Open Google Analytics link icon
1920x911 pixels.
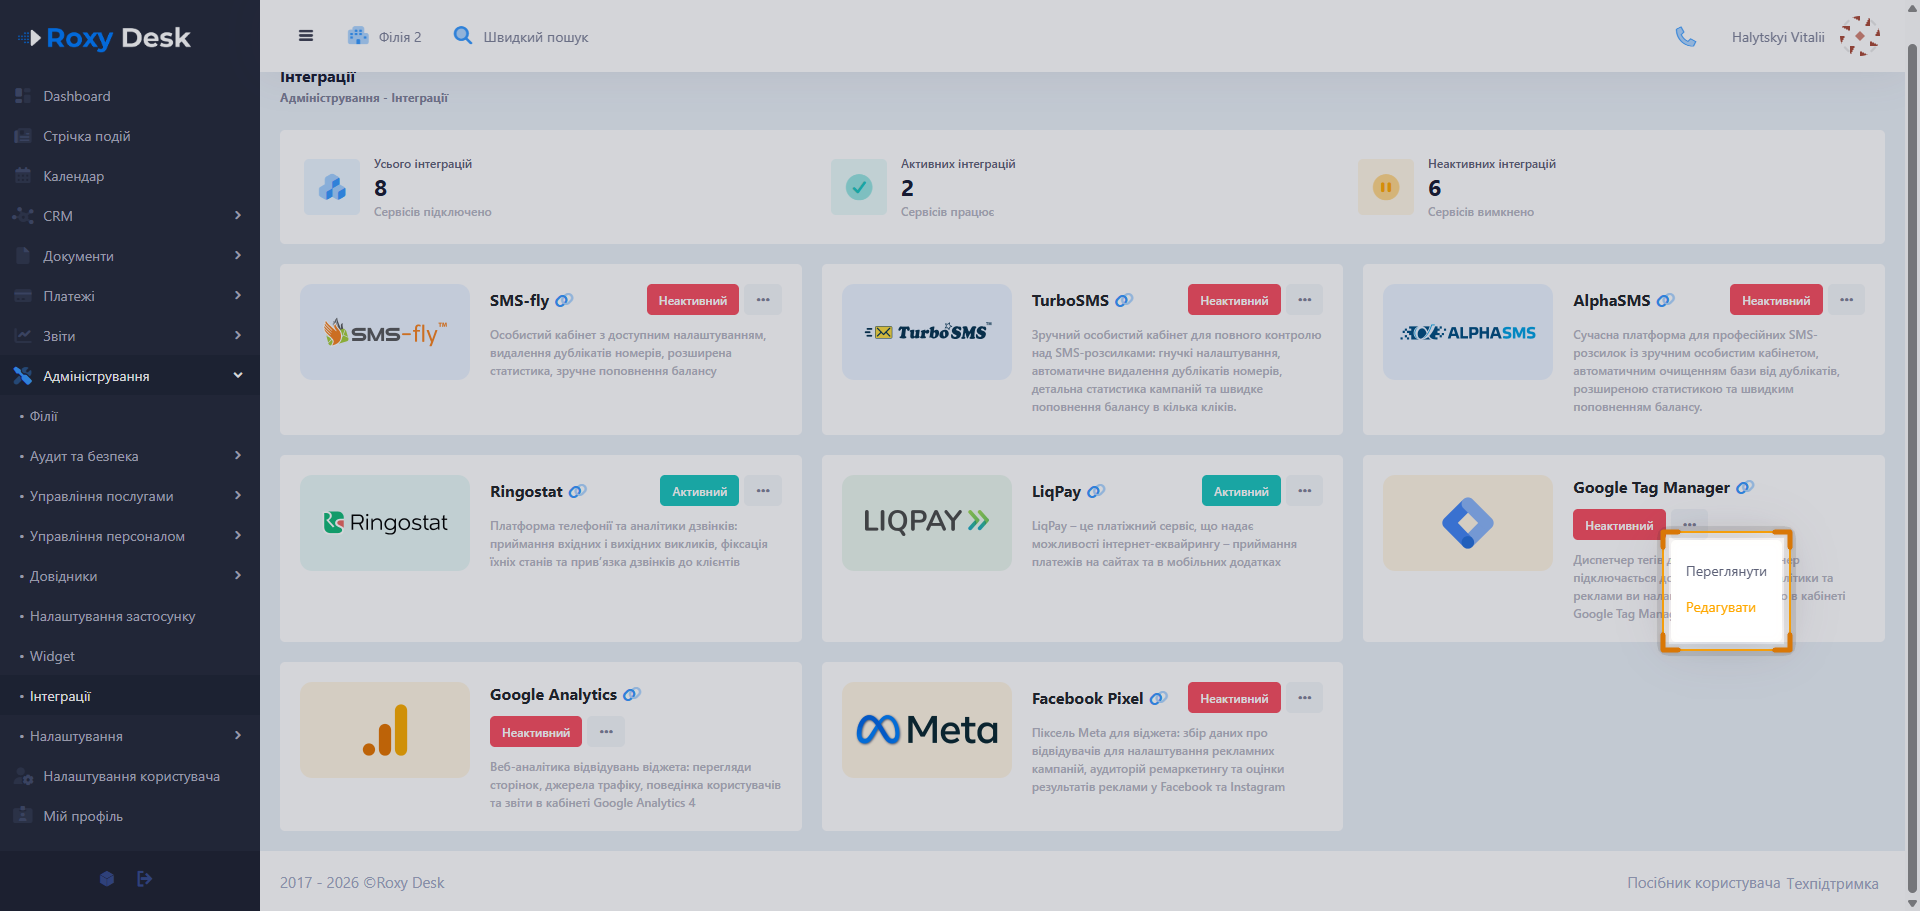click(x=632, y=694)
